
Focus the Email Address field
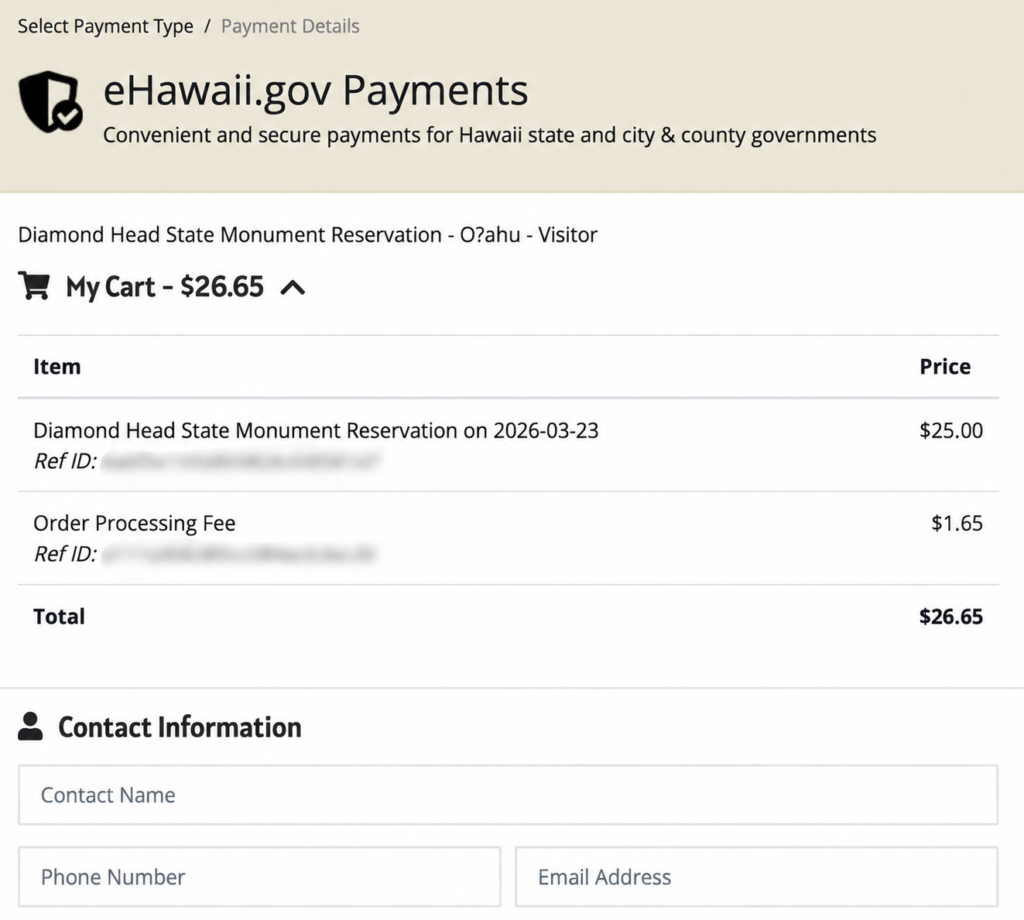tap(756, 877)
